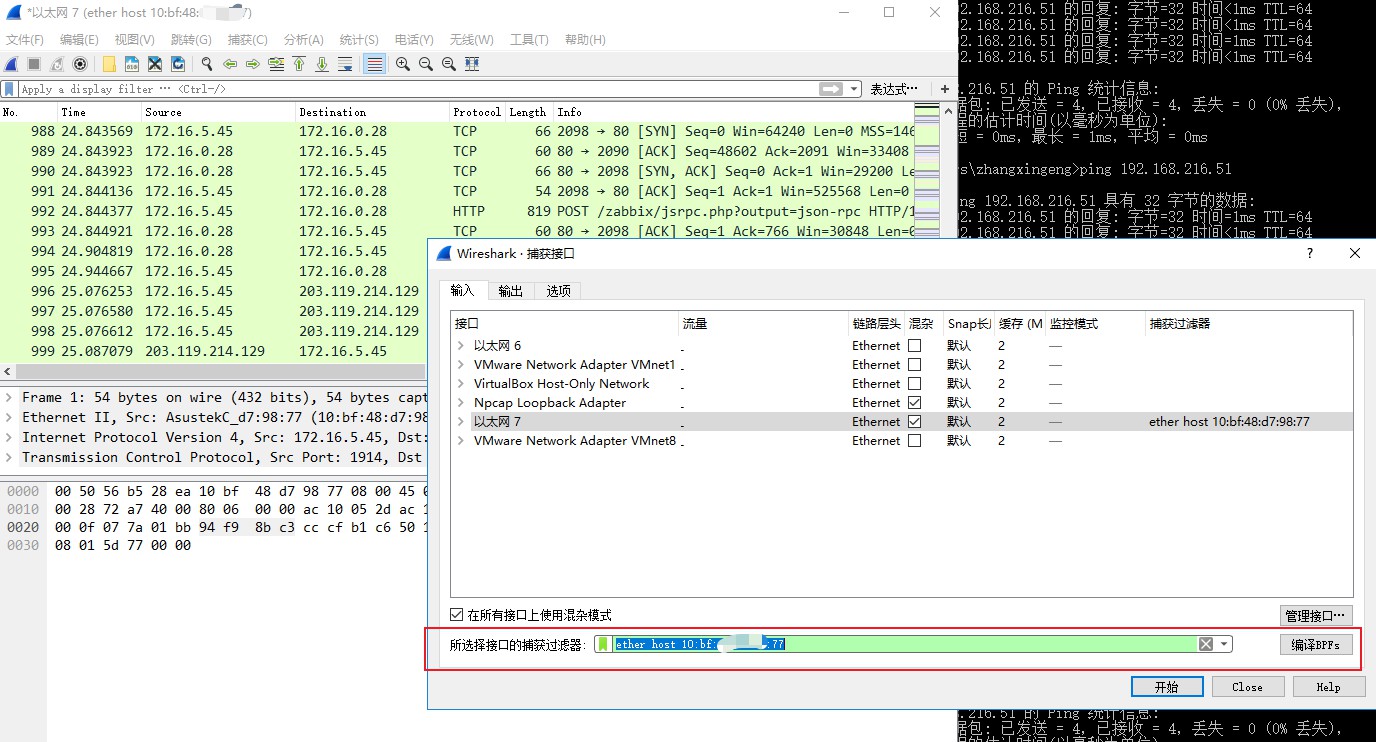Jump to first packet icon

[x=299, y=64]
